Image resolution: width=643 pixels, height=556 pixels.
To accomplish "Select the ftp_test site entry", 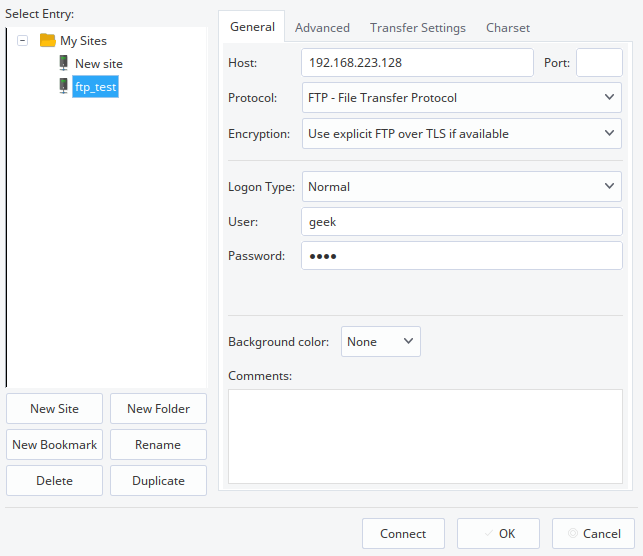I will pyautogui.click(x=96, y=87).
